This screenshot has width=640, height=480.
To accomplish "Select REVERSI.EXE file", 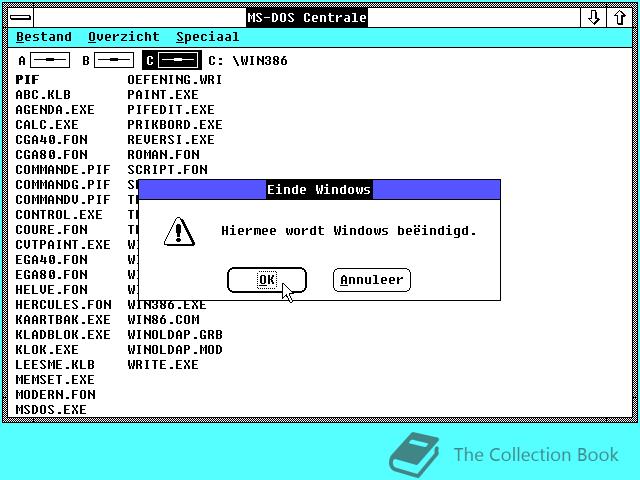I will tap(171, 140).
